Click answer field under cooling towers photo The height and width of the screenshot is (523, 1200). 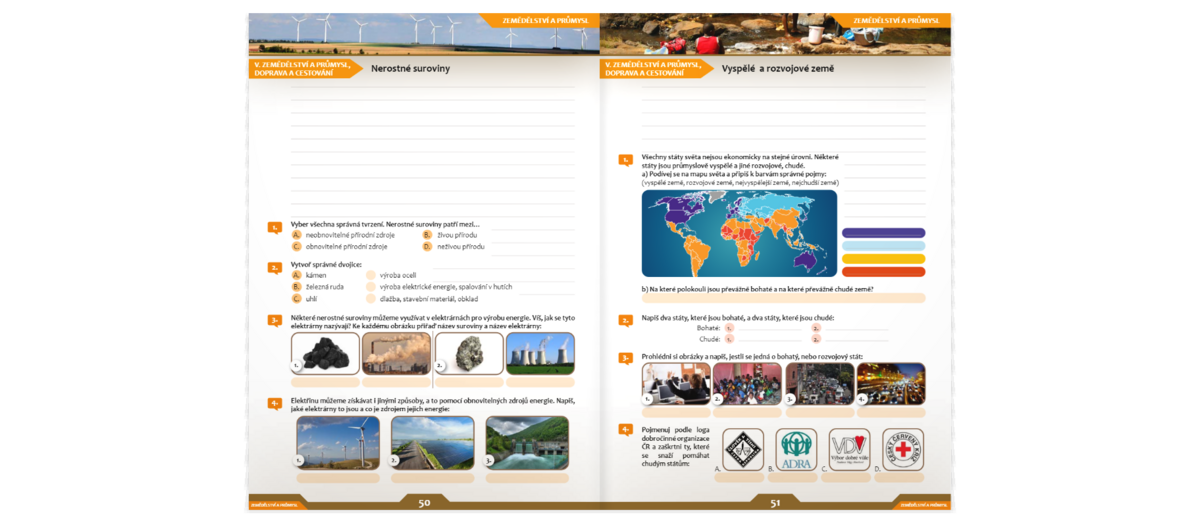(x=540, y=383)
